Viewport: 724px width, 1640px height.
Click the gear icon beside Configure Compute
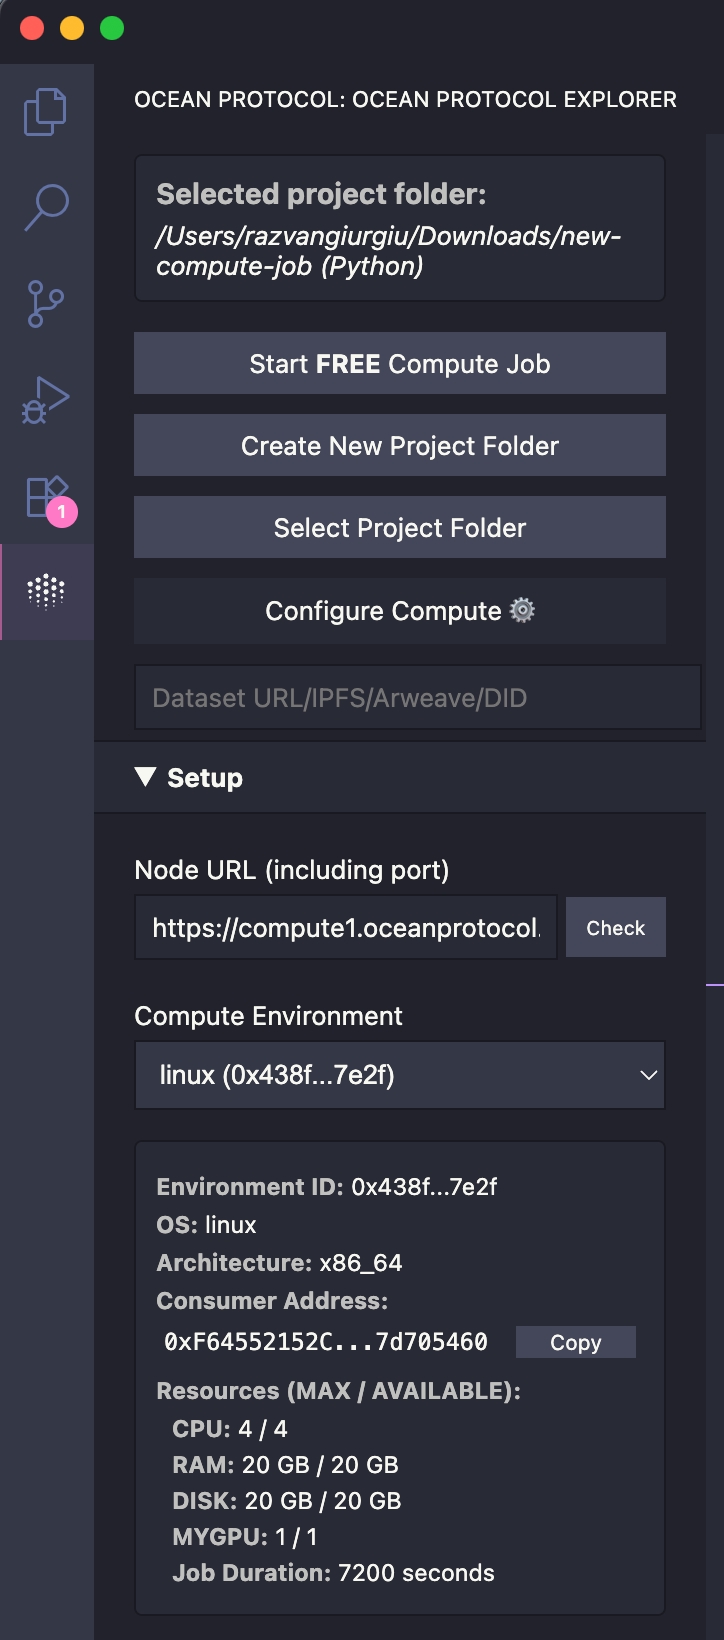click(523, 610)
